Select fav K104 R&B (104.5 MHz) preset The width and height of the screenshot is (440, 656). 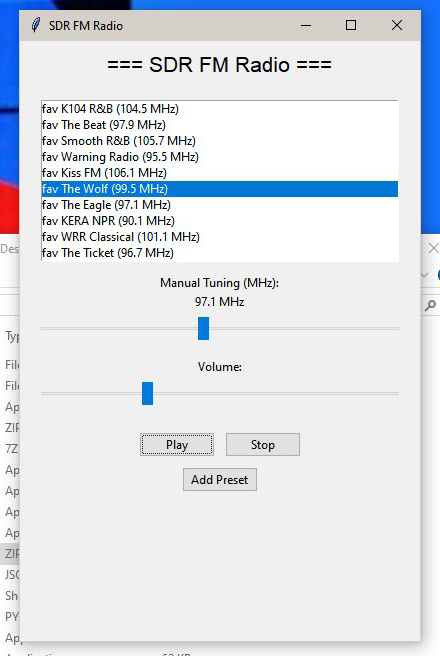pyautogui.click(x=220, y=109)
